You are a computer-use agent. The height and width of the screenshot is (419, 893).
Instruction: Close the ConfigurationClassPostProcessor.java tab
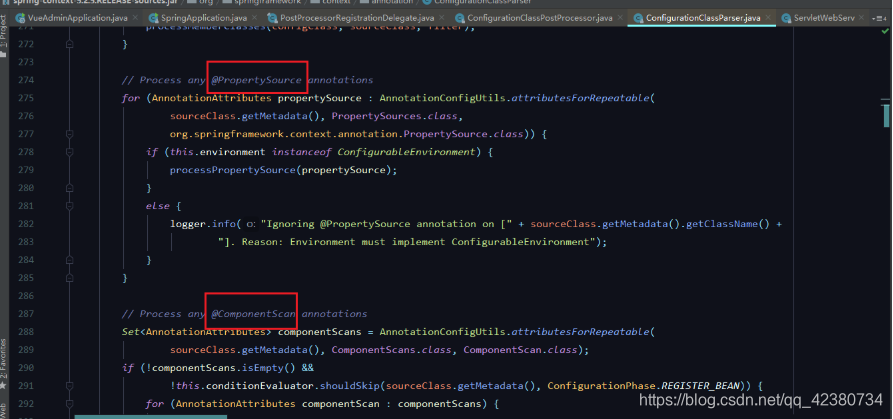click(x=620, y=18)
